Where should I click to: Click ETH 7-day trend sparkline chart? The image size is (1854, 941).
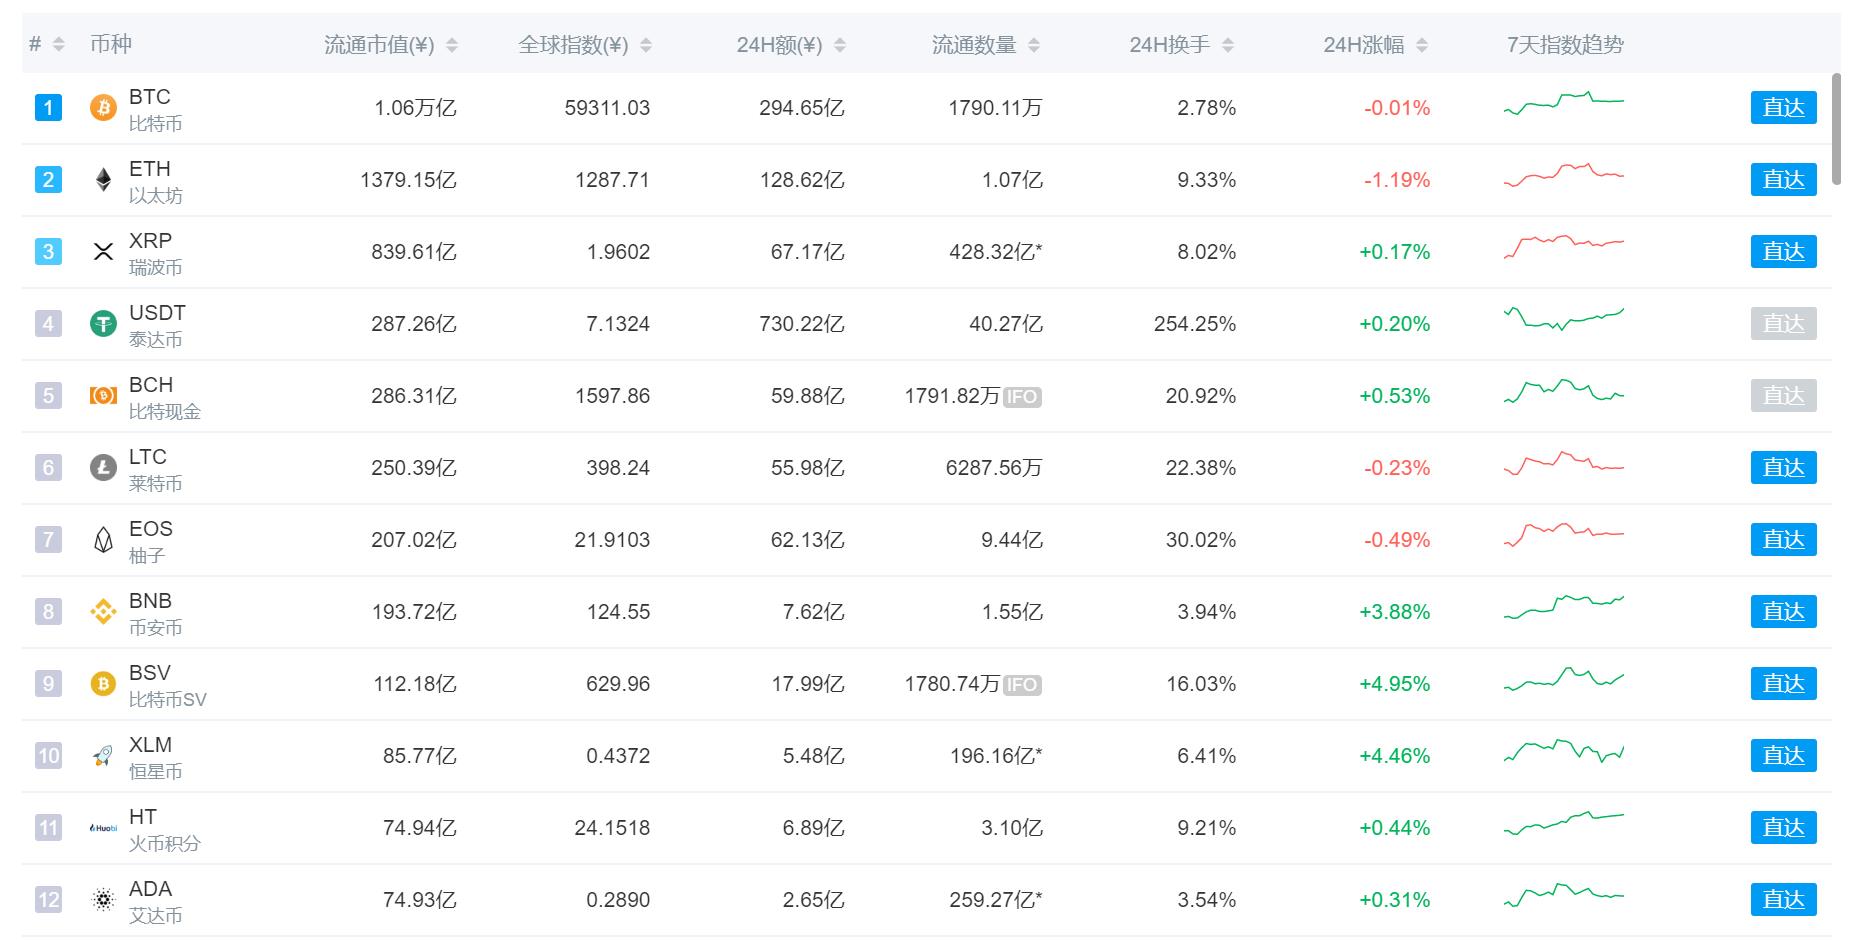tap(1564, 175)
